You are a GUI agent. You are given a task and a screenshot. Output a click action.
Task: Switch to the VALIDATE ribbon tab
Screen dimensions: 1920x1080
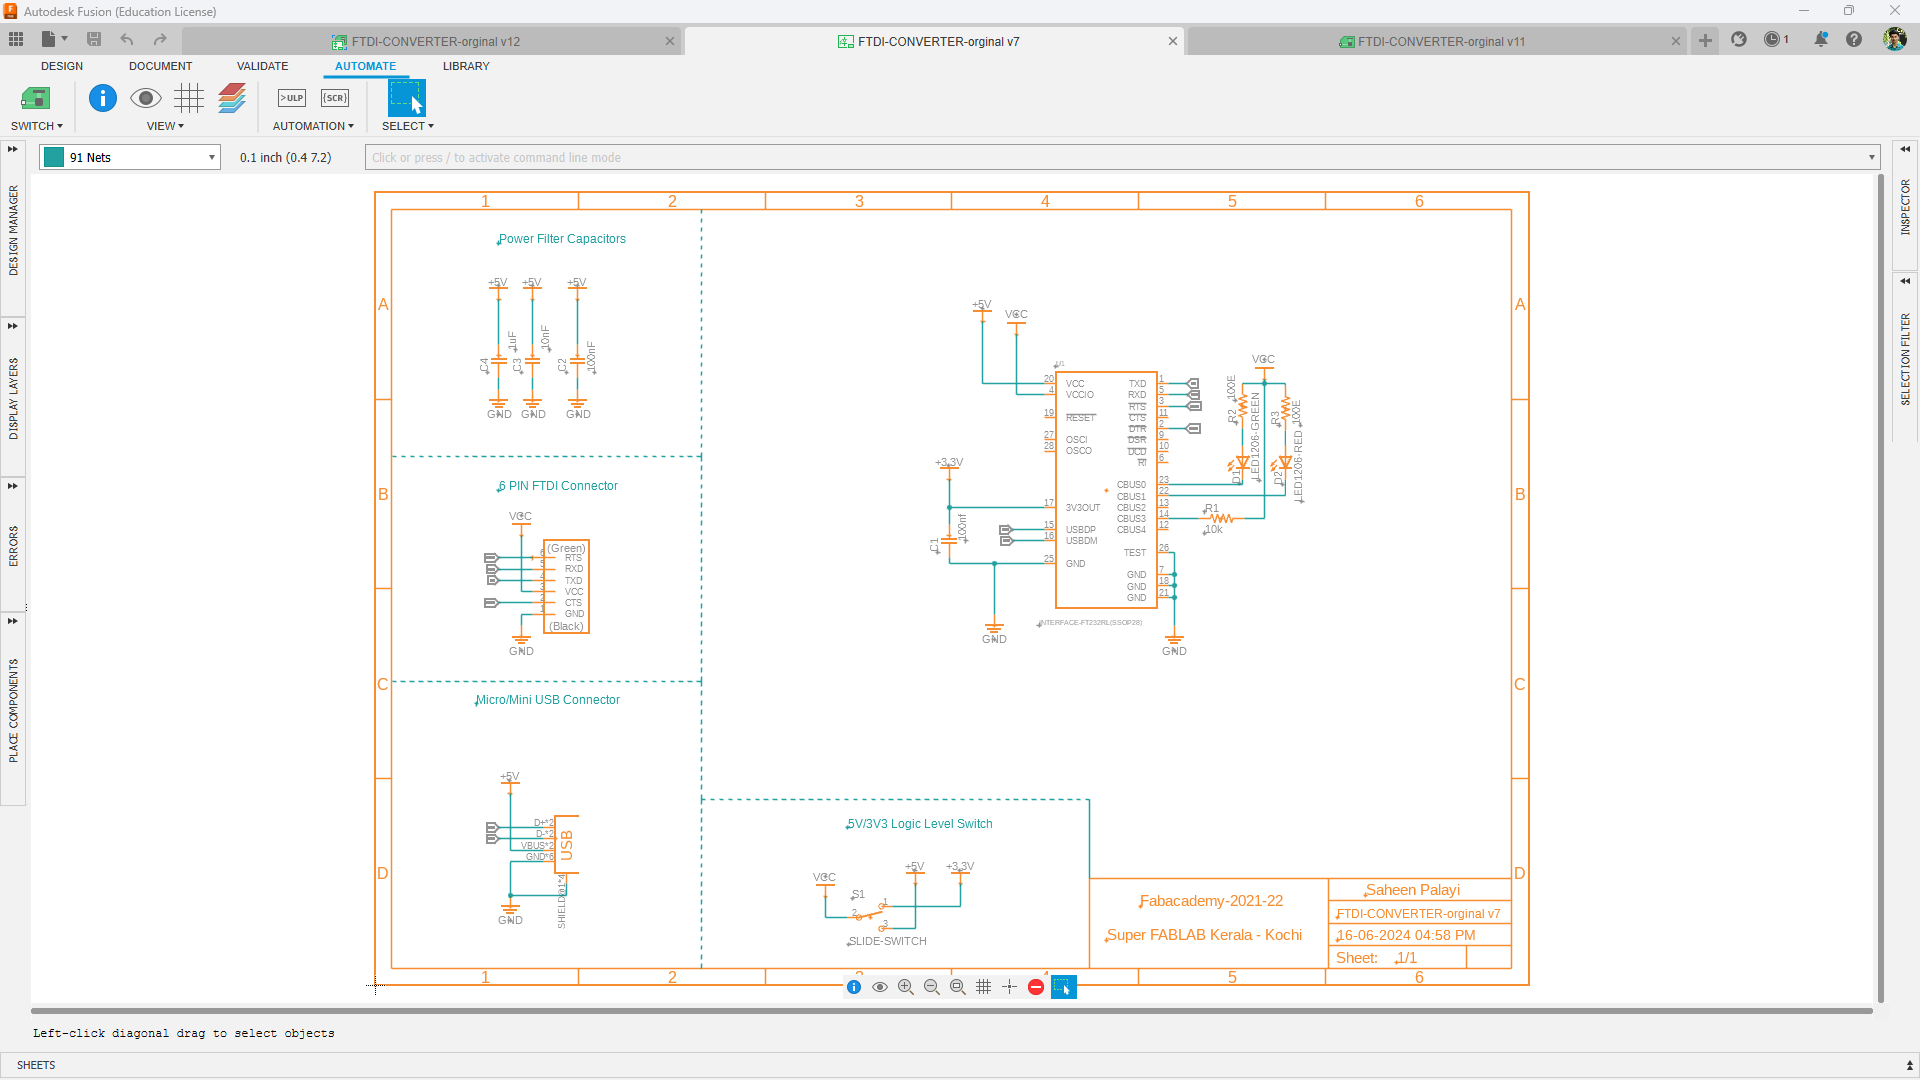pos(262,66)
